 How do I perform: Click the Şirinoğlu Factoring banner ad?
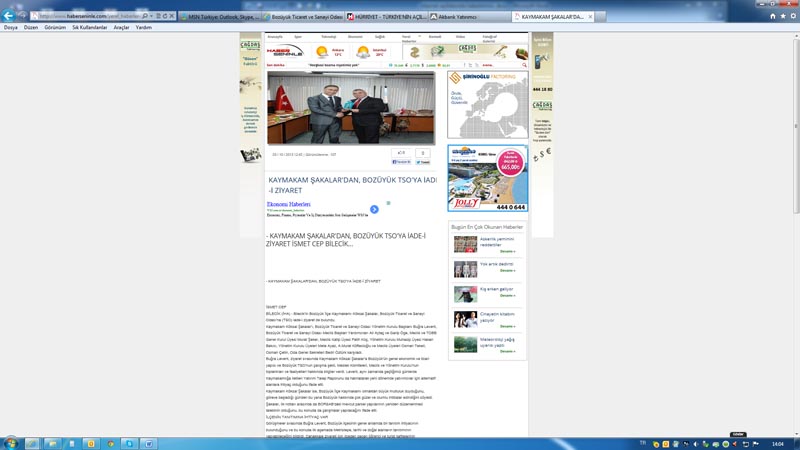[488, 105]
